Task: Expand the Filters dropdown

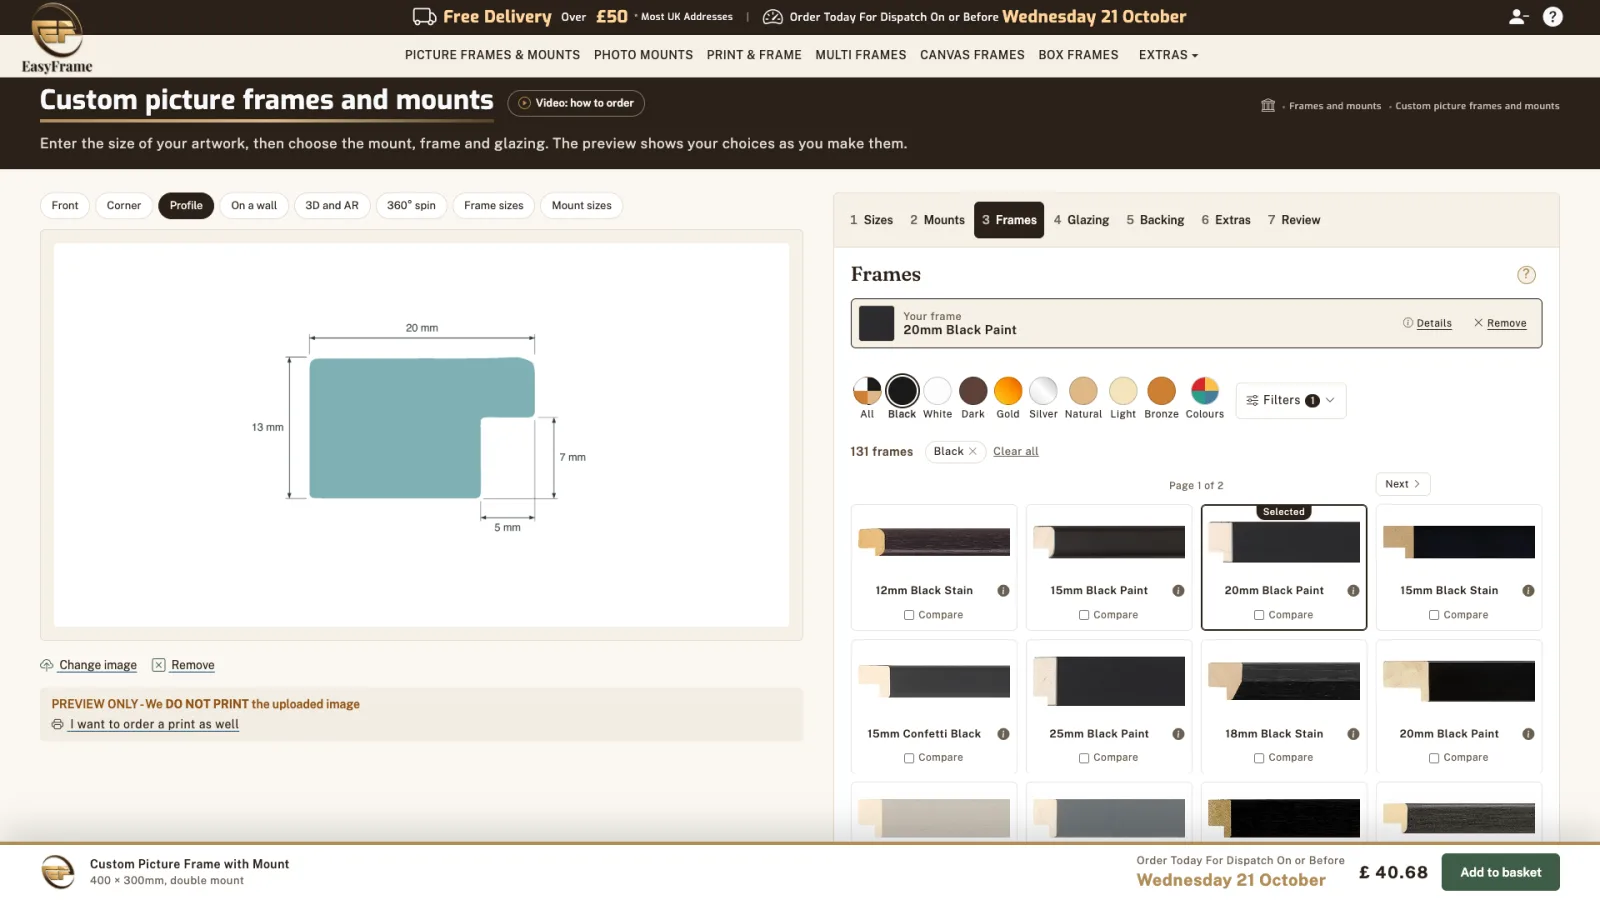Action: (1291, 400)
